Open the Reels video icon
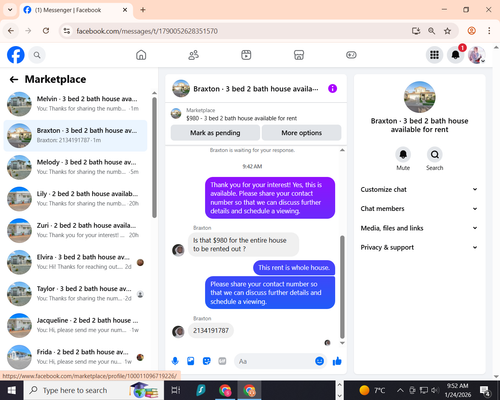The width and height of the screenshot is (500, 400). click(x=246, y=55)
